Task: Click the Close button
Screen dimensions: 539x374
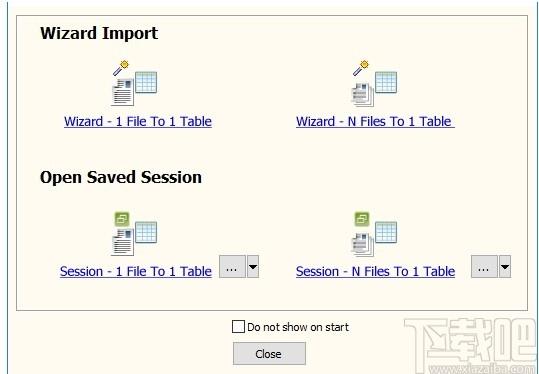Action: 269,353
